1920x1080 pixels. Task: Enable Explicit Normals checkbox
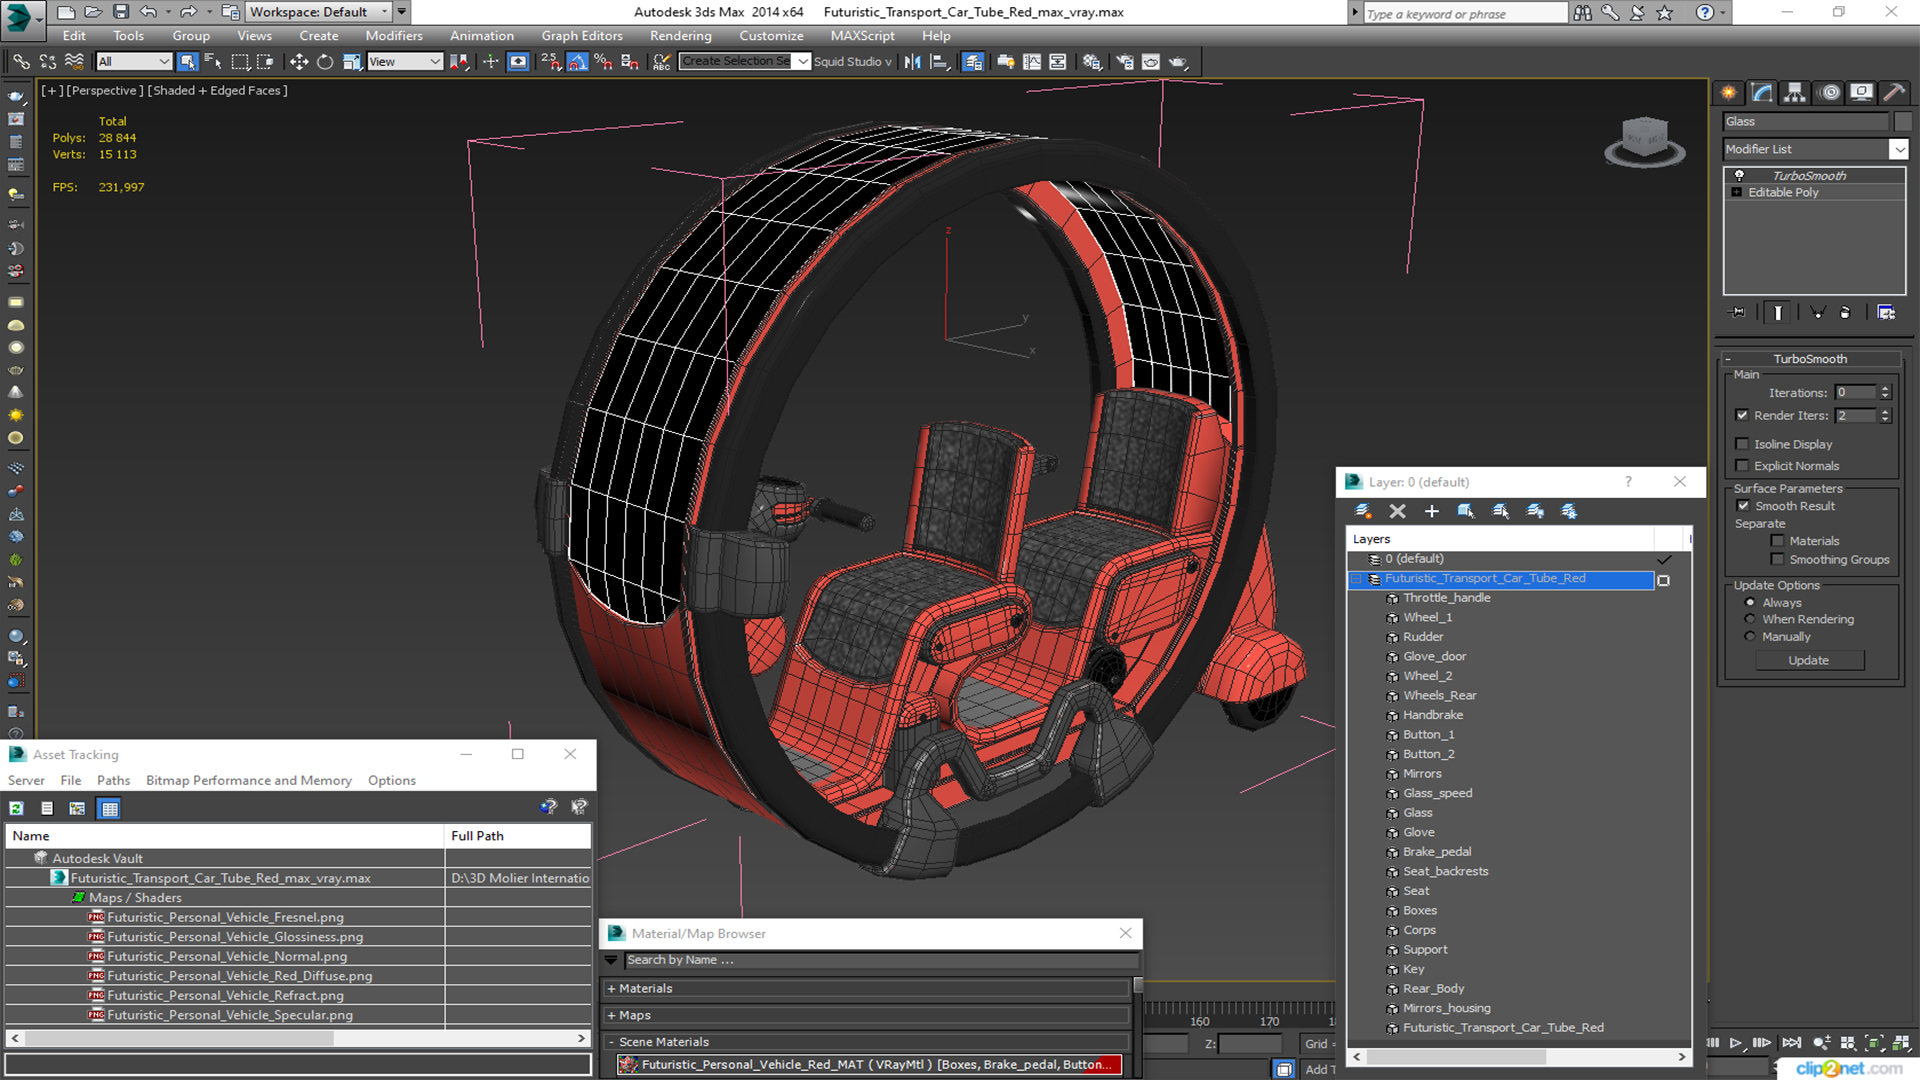(x=1742, y=466)
